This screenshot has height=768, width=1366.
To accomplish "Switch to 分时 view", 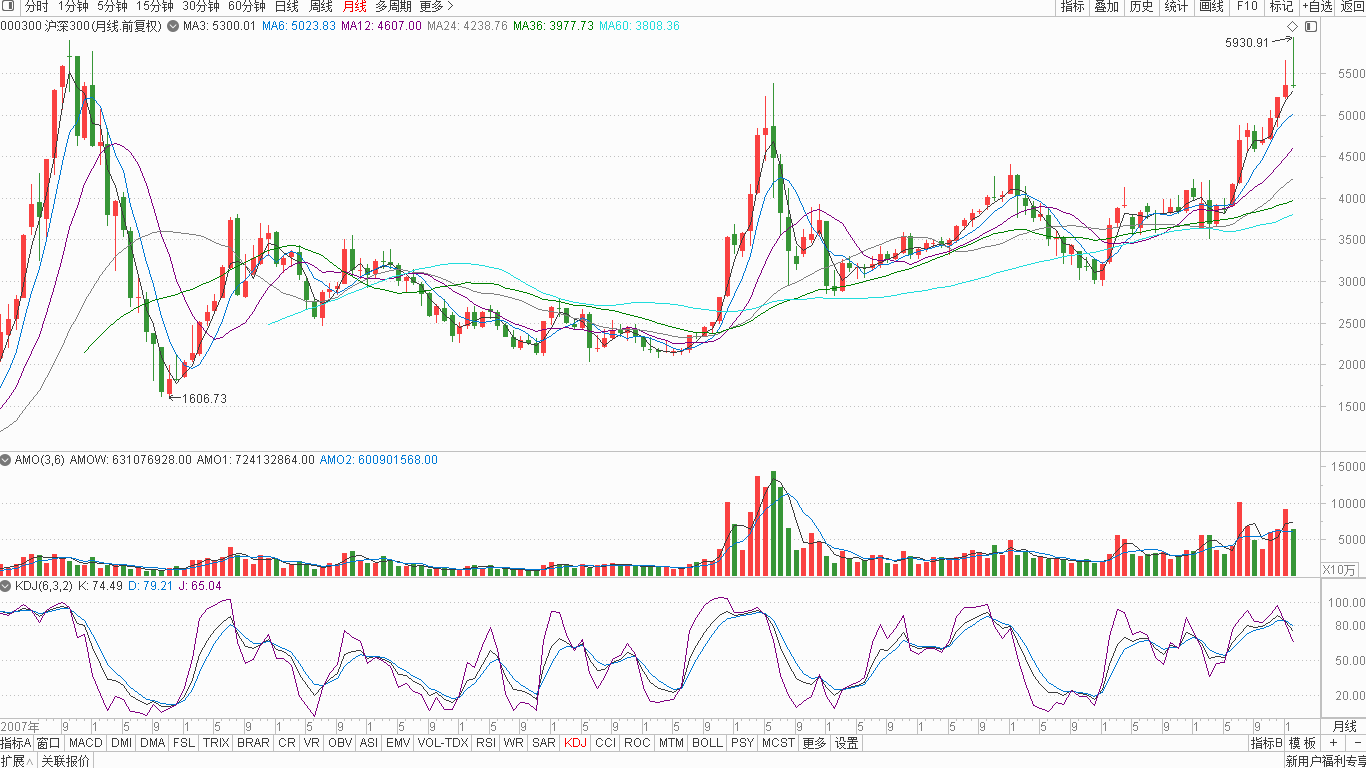I will coord(37,6).
